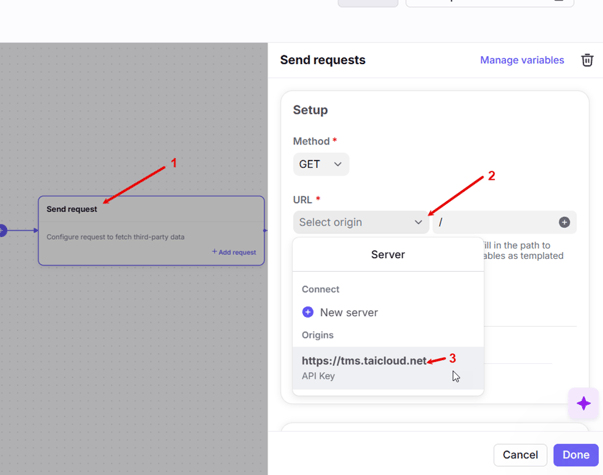Click the Send requests panel title
603x475 pixels.
coord(322,60)
